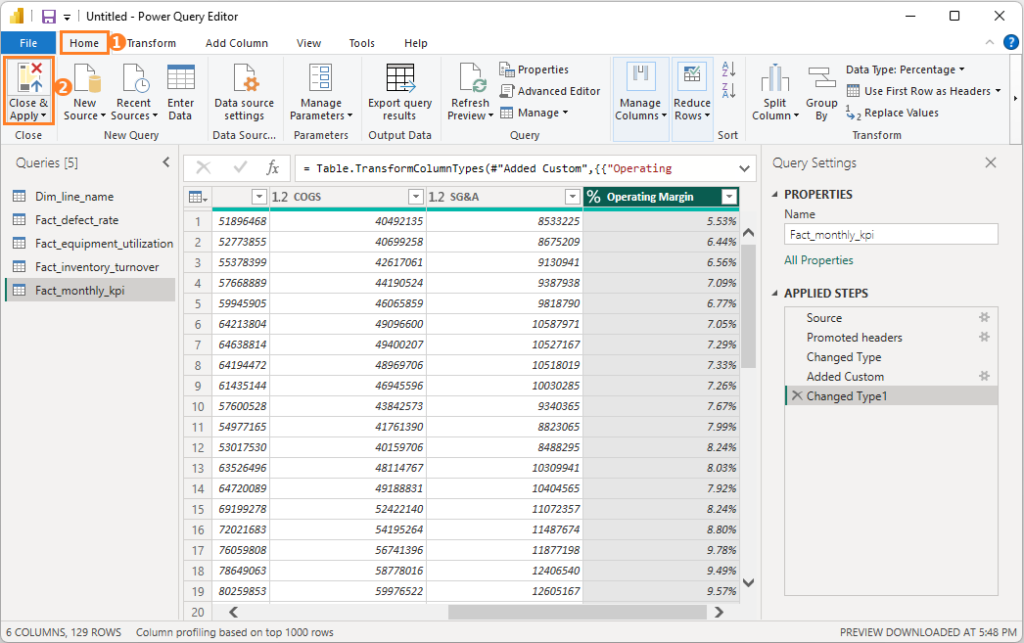Select the Fact_inventory_turnover query
This screenshot has width=1024, height=643.
click(x=91, y=267)
